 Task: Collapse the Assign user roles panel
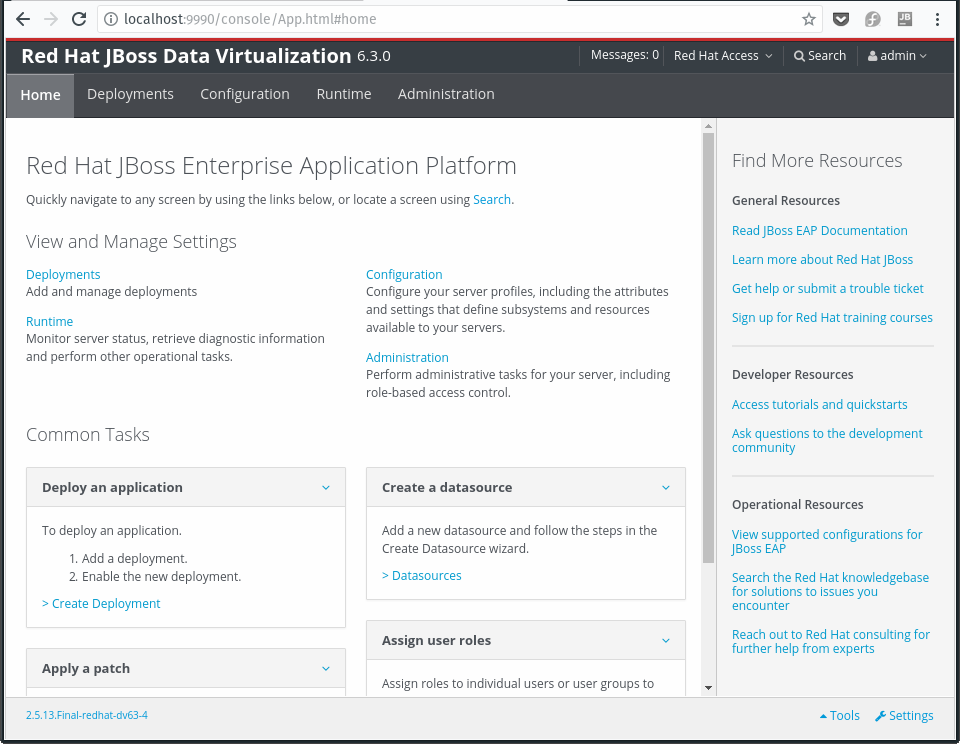pyautogui.click(x=666, y=641)
